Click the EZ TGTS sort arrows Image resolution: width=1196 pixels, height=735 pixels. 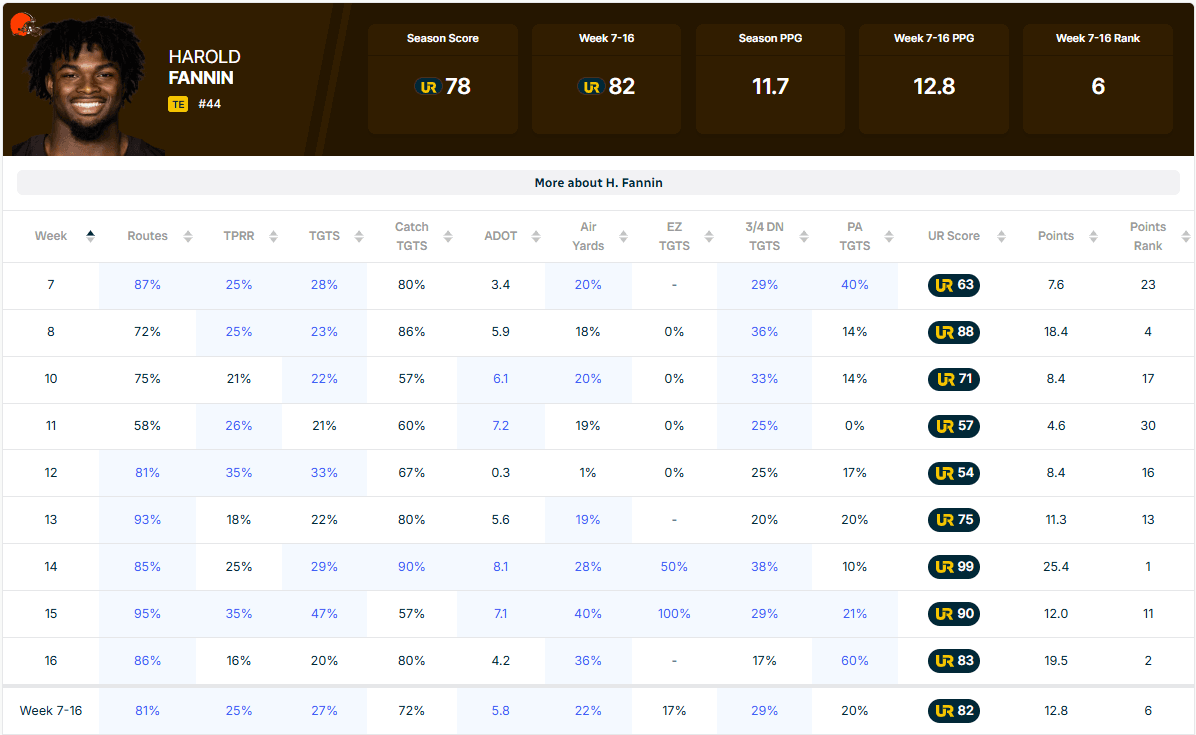click(709, 236)
